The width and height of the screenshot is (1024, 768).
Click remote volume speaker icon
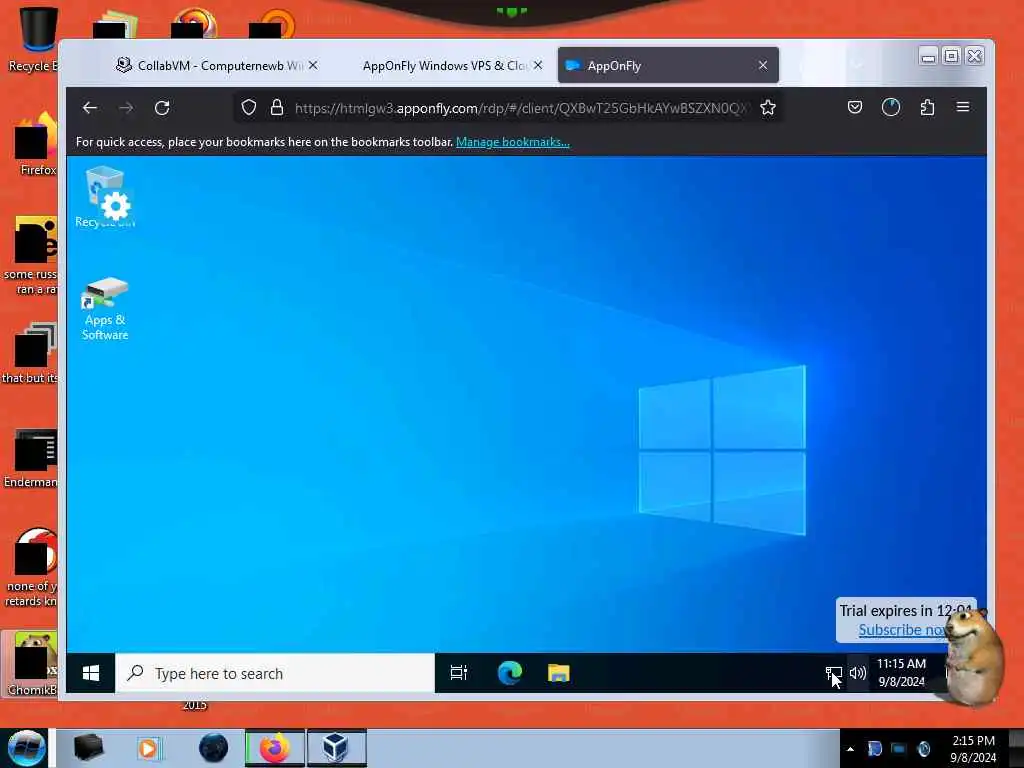coord(857,673)
